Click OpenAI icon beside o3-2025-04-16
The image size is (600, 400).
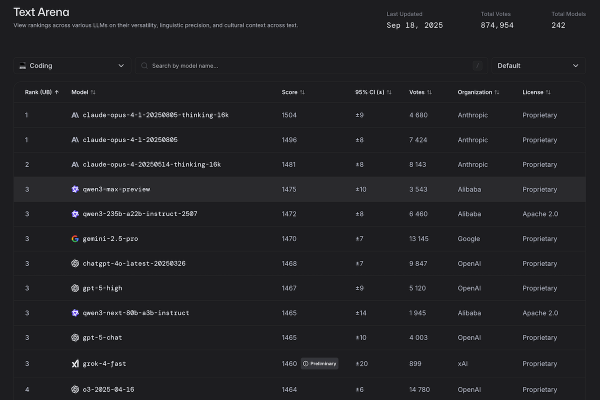[x=75, y=389]
